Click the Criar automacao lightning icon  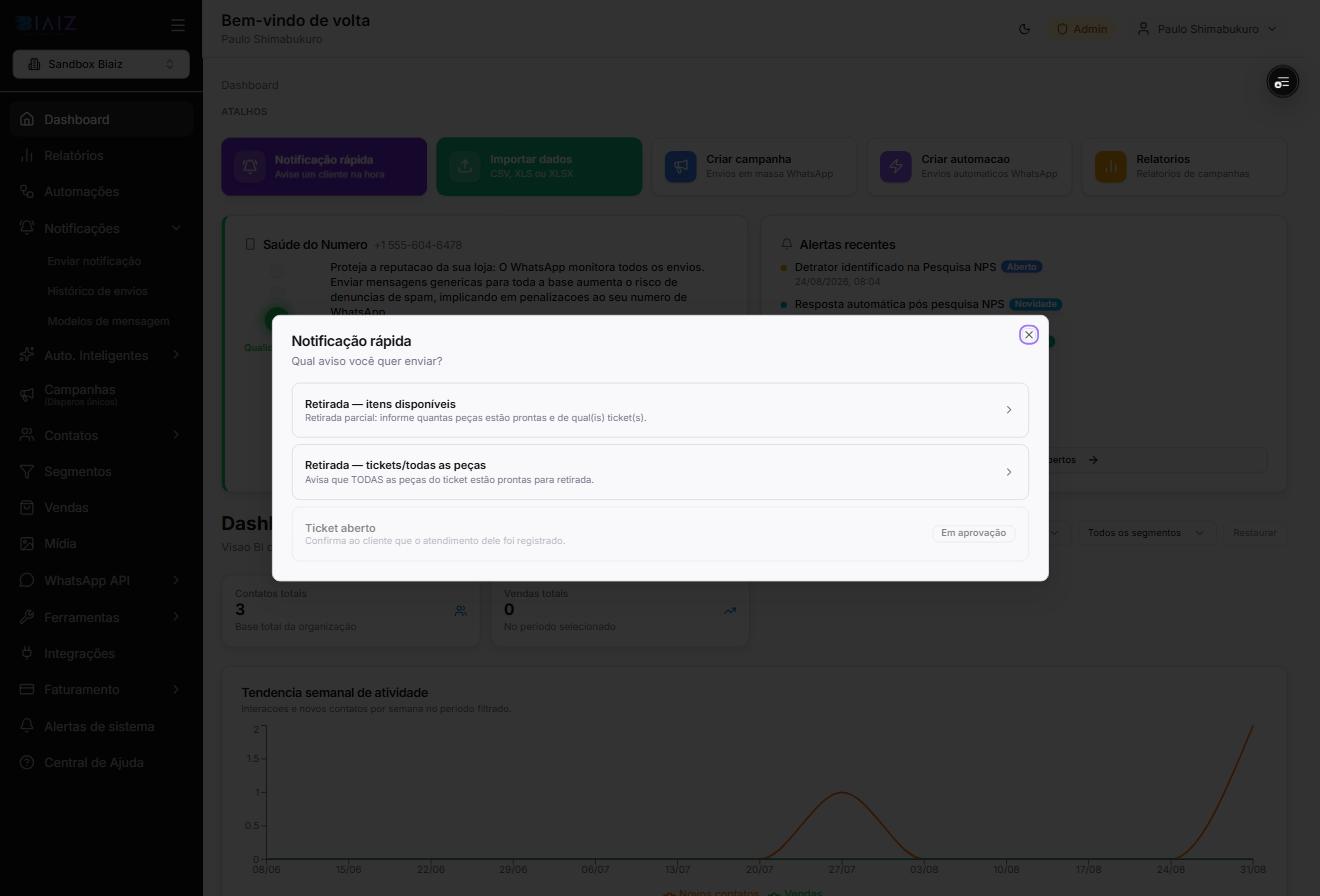pos(895,166)
